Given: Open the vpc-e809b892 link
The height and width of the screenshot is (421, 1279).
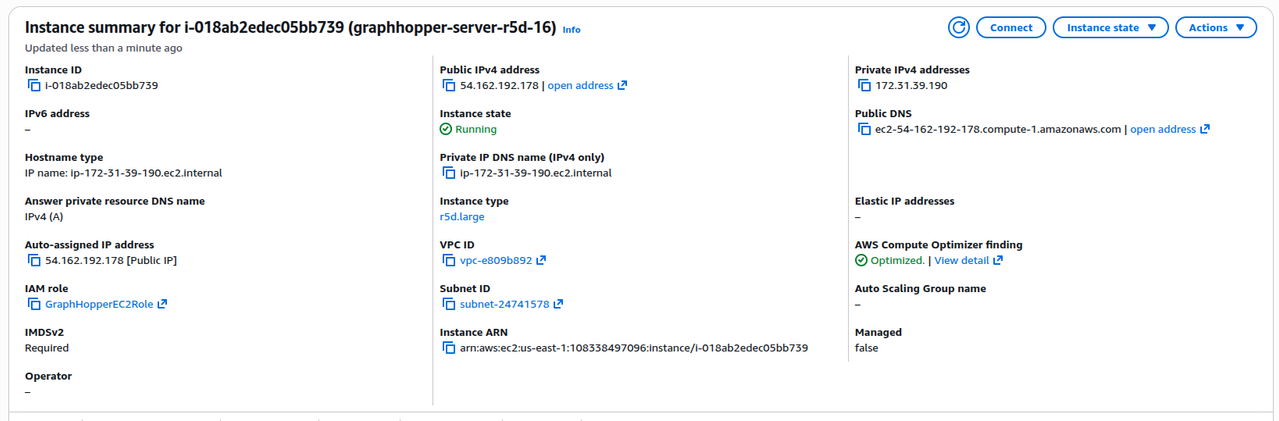Looking at the screenshot, I should 496,261.
